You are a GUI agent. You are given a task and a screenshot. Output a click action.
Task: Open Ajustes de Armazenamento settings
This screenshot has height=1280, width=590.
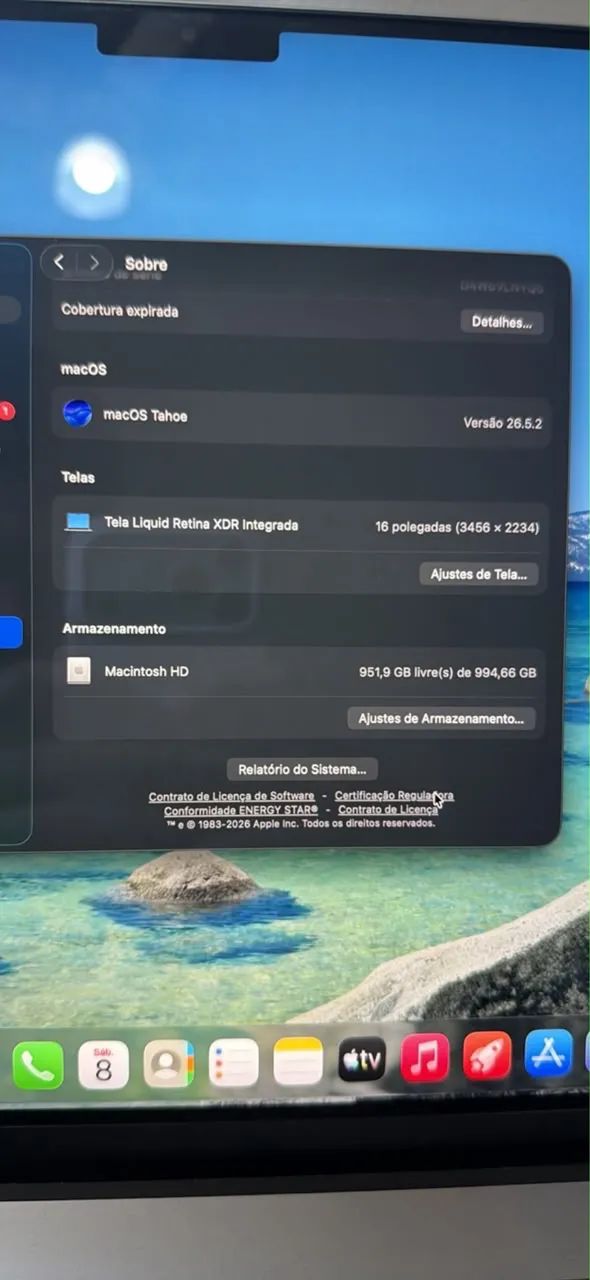(441, 718)
